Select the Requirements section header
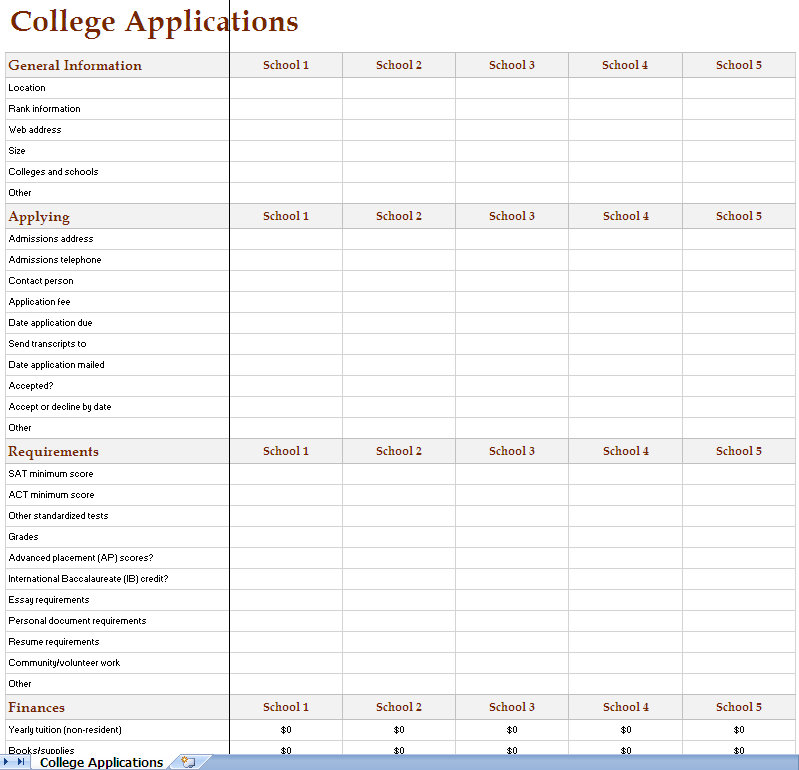This screenshot has width=799, height=770. pyautogui.click(x=54, y=452)
